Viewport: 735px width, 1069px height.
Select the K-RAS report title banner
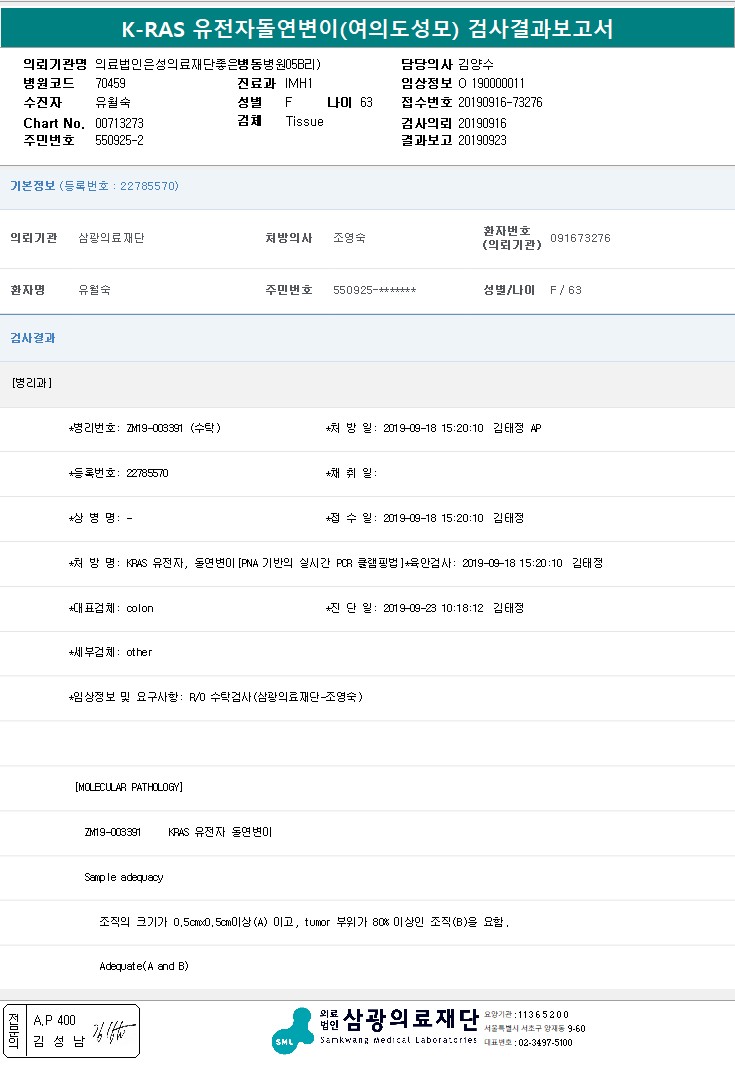(367, 30)
